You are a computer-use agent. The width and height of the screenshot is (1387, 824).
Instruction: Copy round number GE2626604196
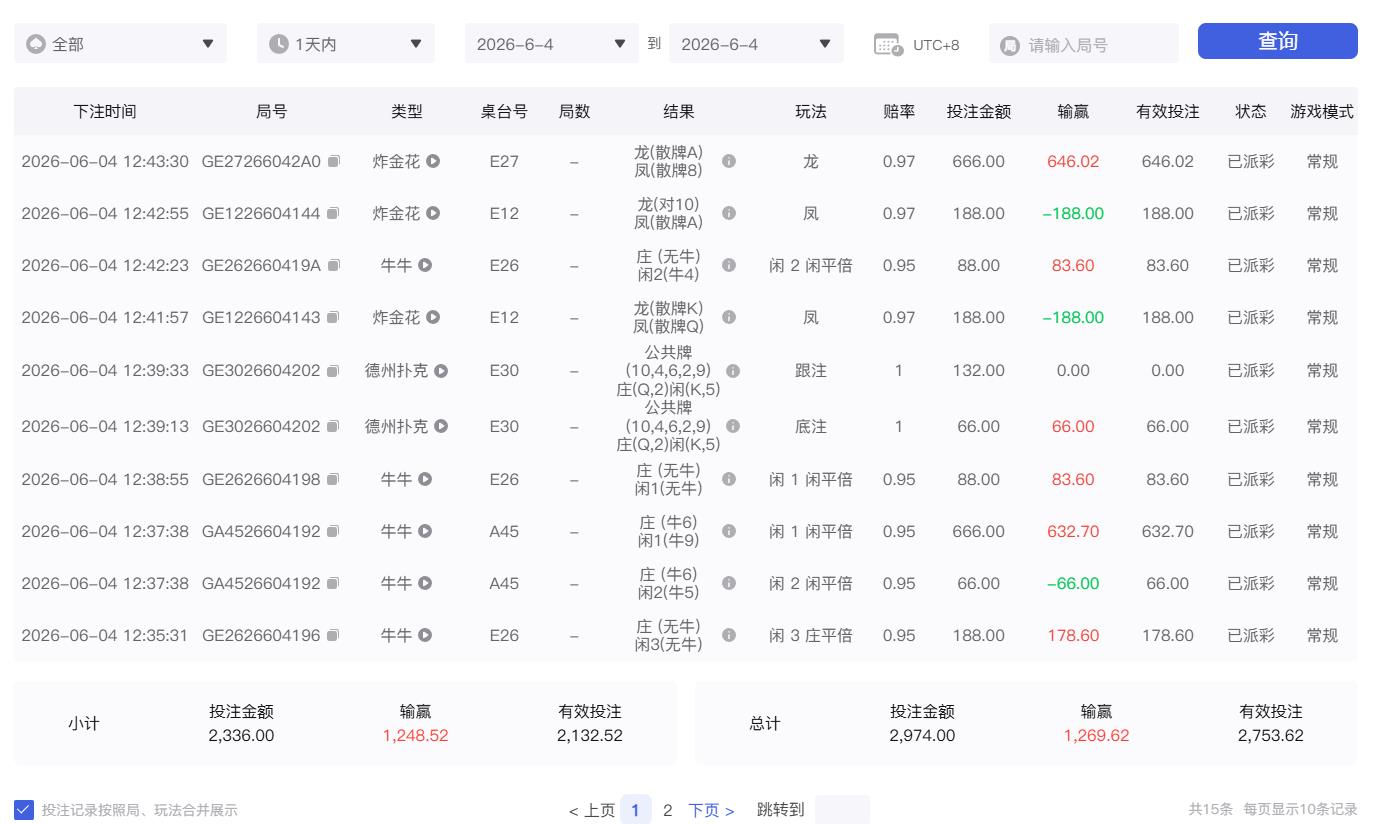point(334,635)
